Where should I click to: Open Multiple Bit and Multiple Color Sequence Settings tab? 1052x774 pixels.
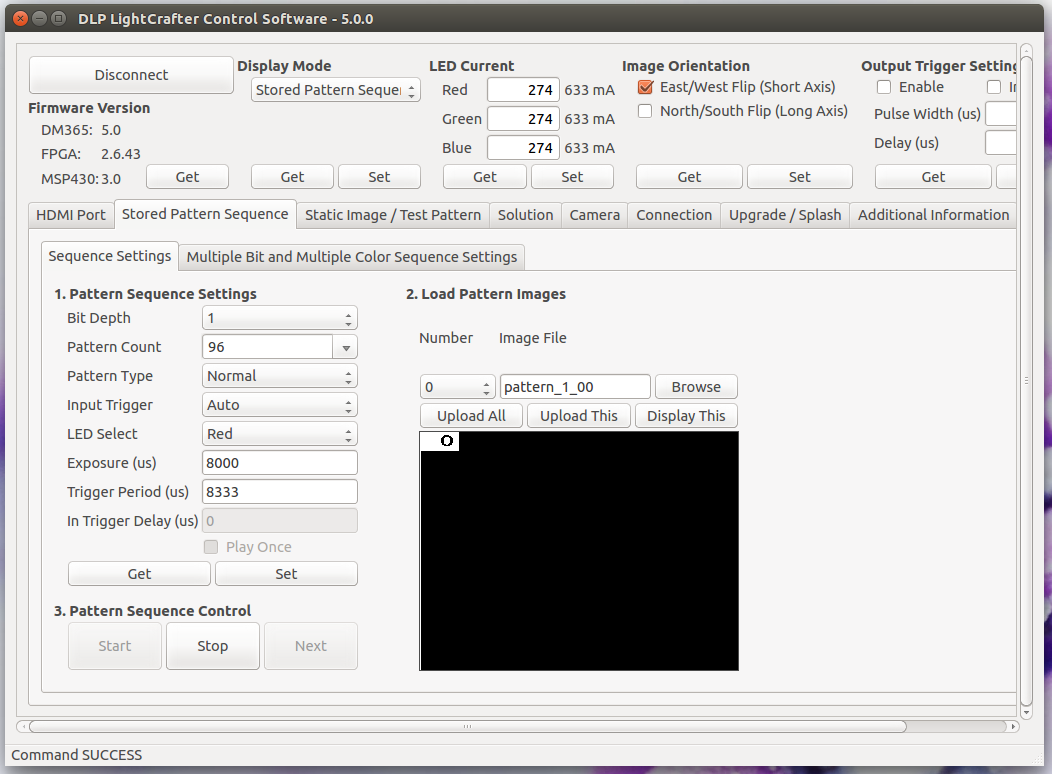[x=352, y=257]
